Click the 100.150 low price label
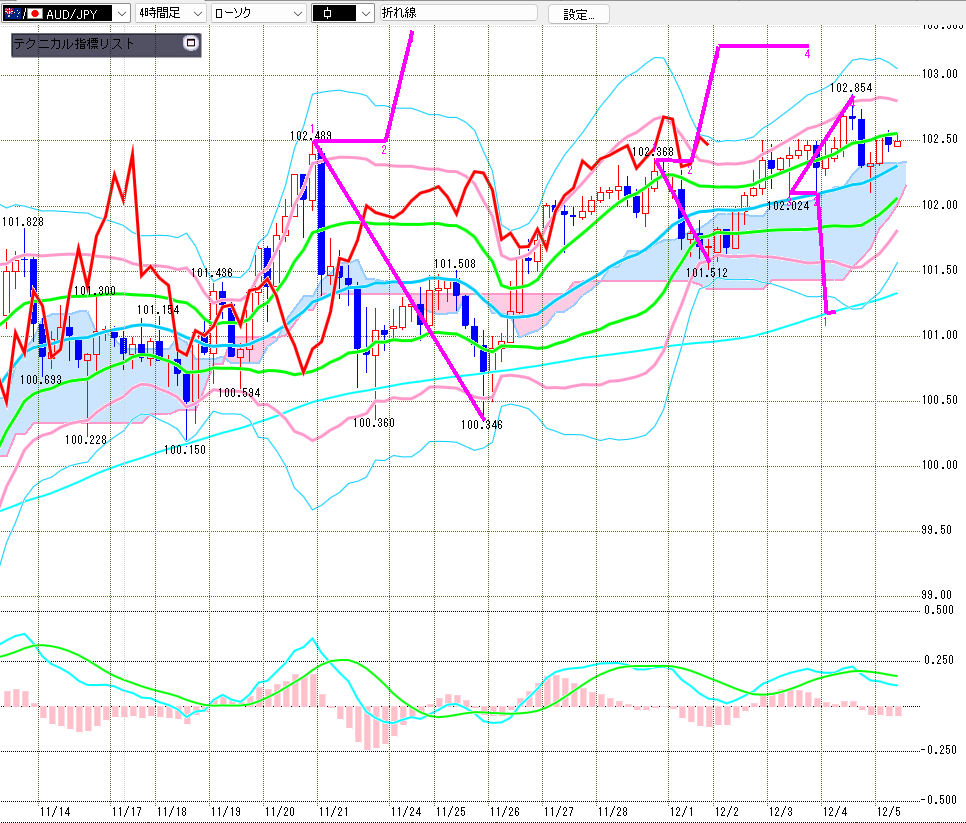This screenshot has width=966, height=823. [x=184, y=450]
